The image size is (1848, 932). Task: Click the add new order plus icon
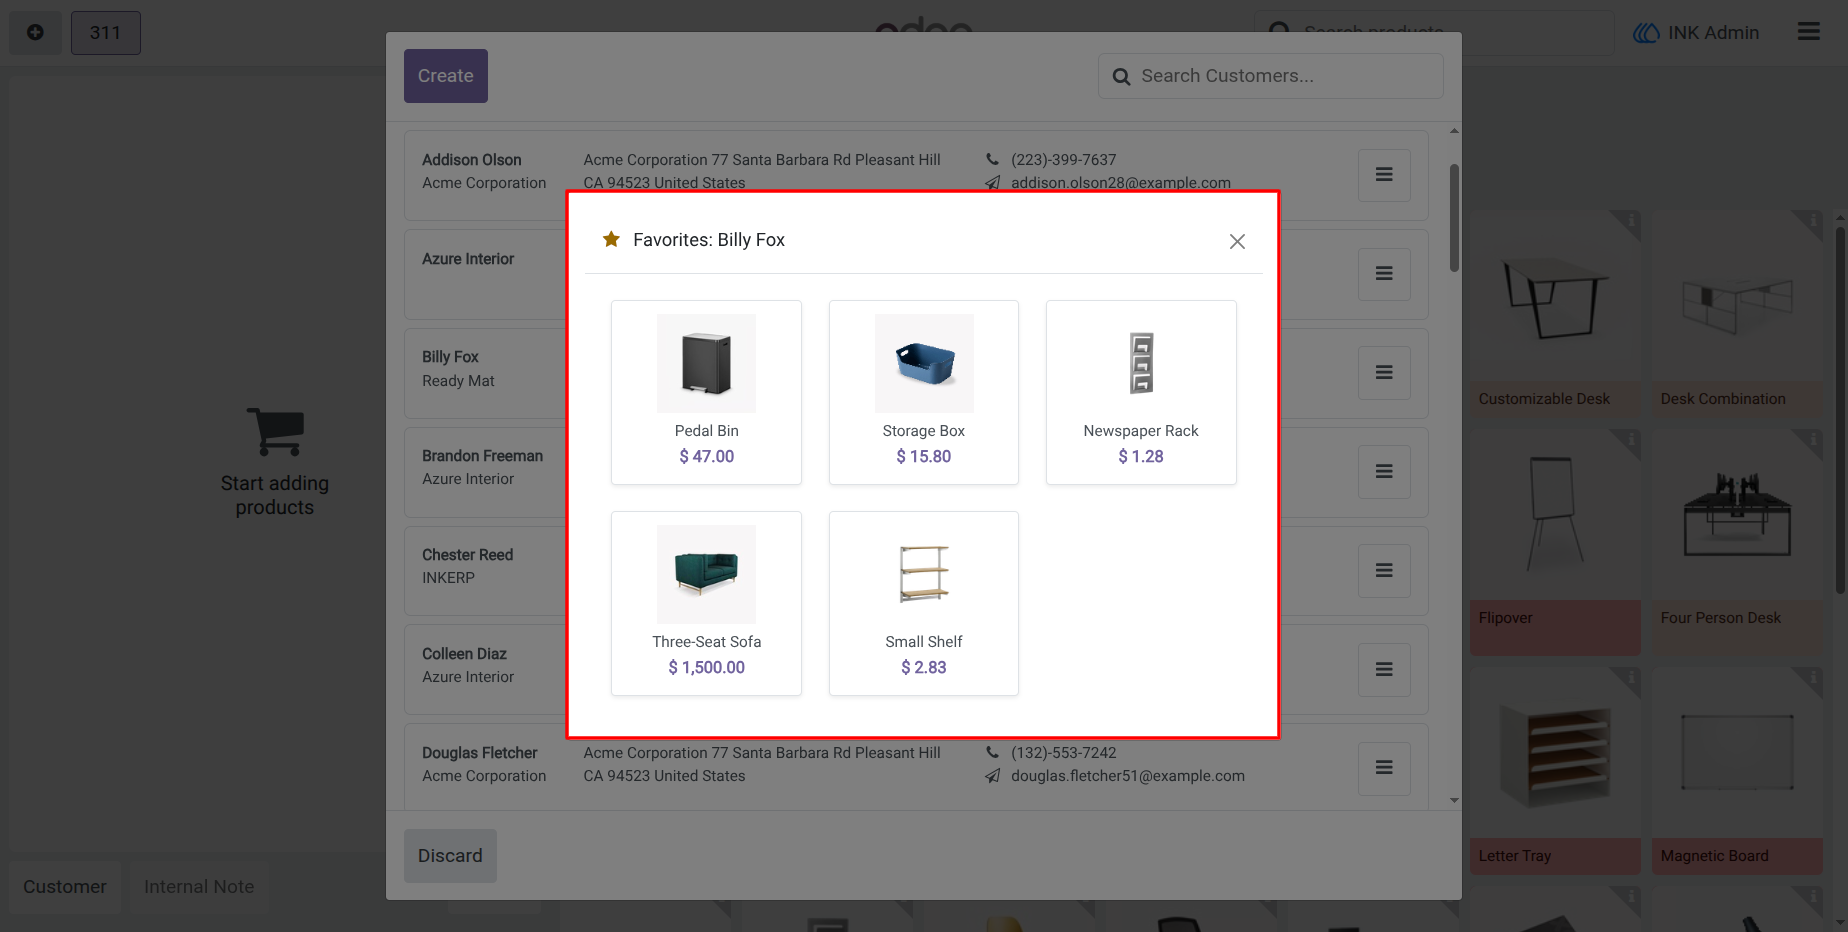click(x=35, y=33)
